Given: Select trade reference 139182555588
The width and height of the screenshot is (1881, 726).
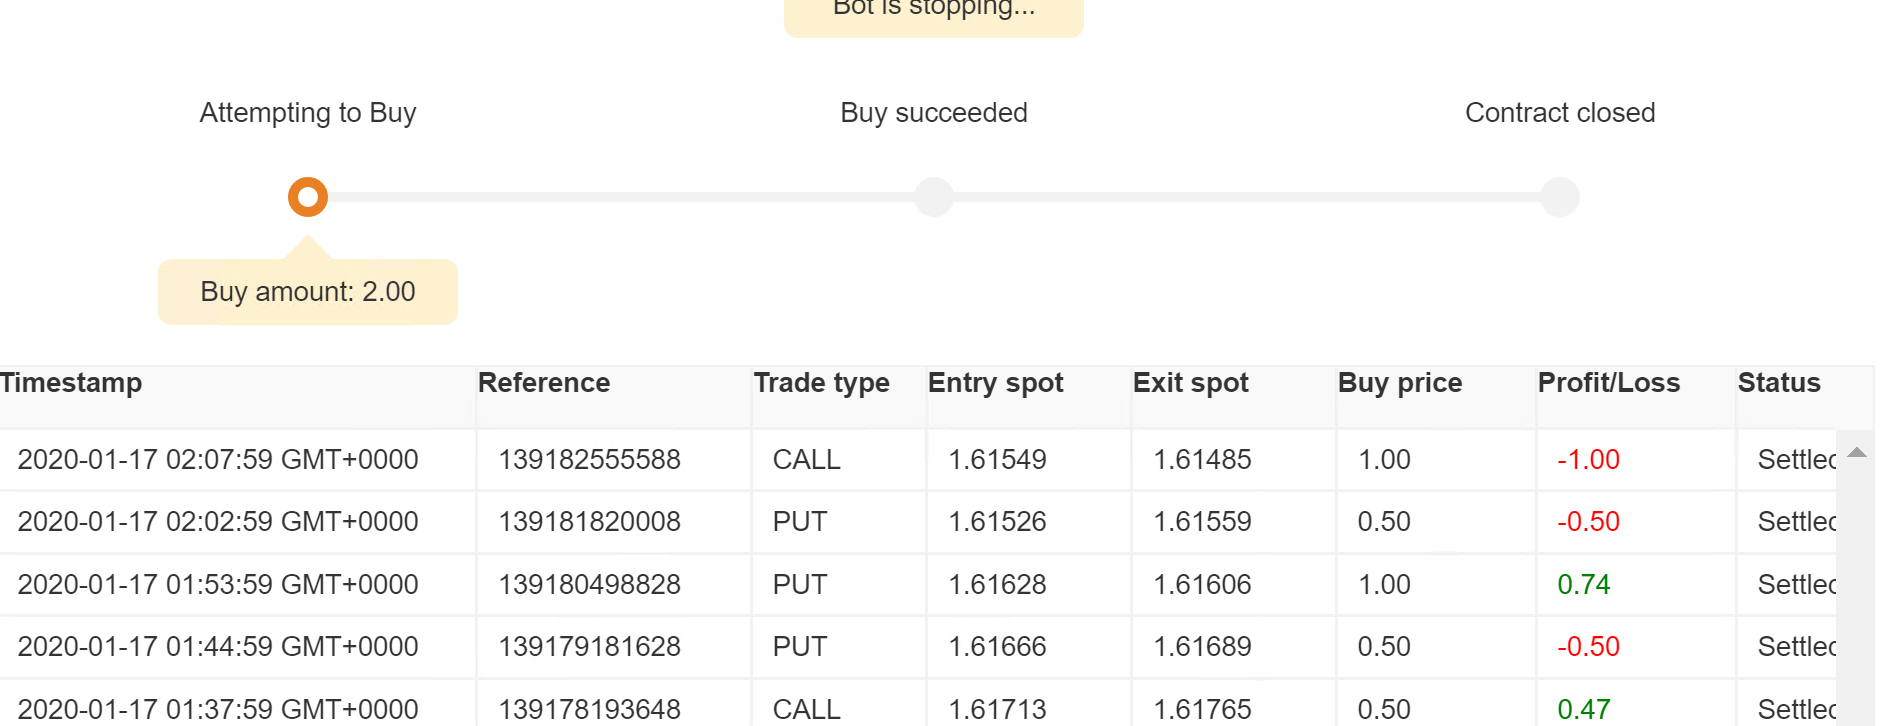Looking at the screenshot, I should [590, 459].
